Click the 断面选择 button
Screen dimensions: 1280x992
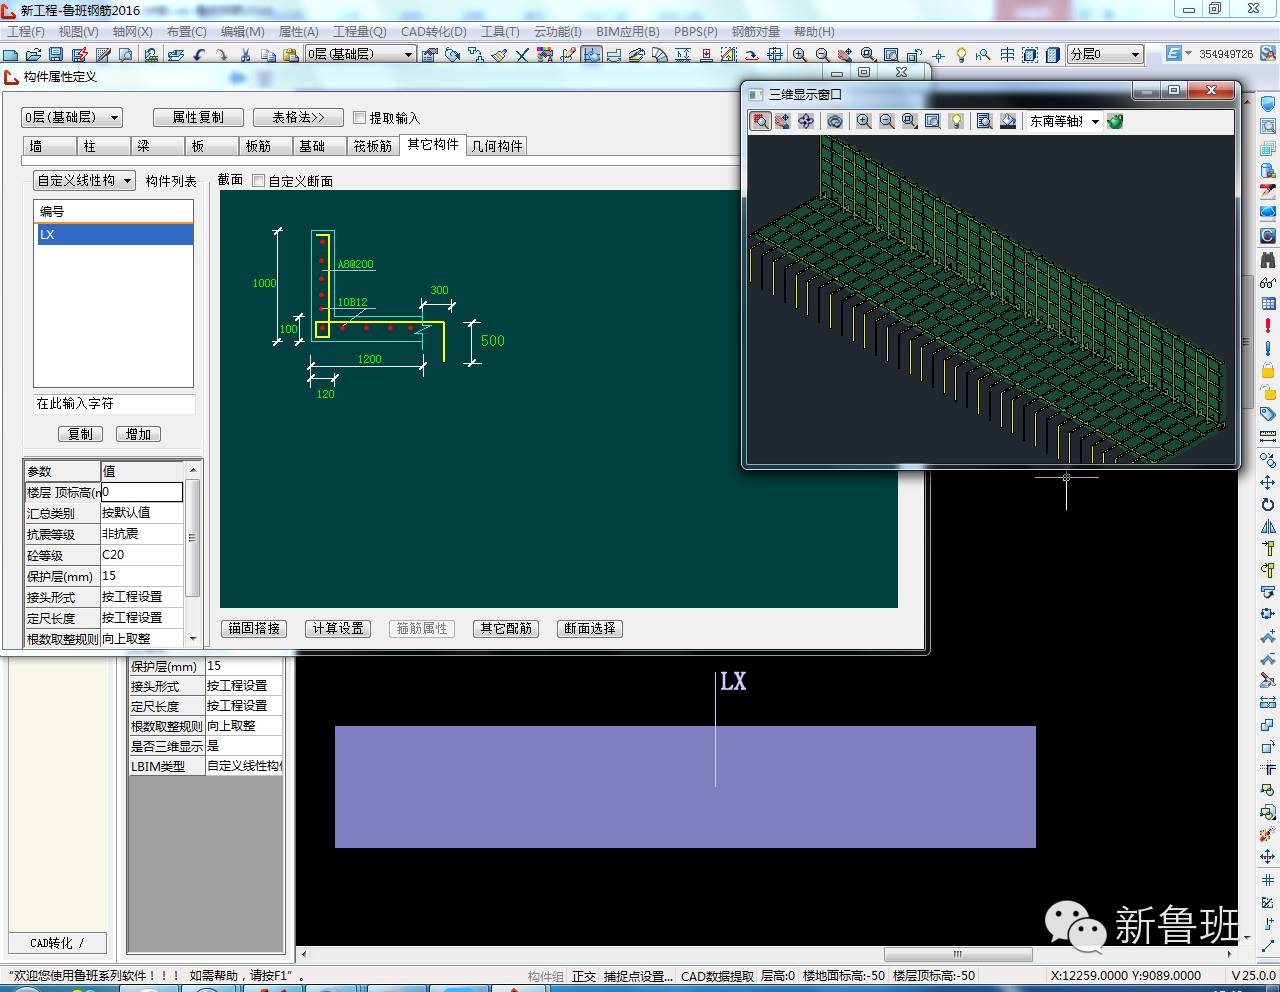(590, 628)
